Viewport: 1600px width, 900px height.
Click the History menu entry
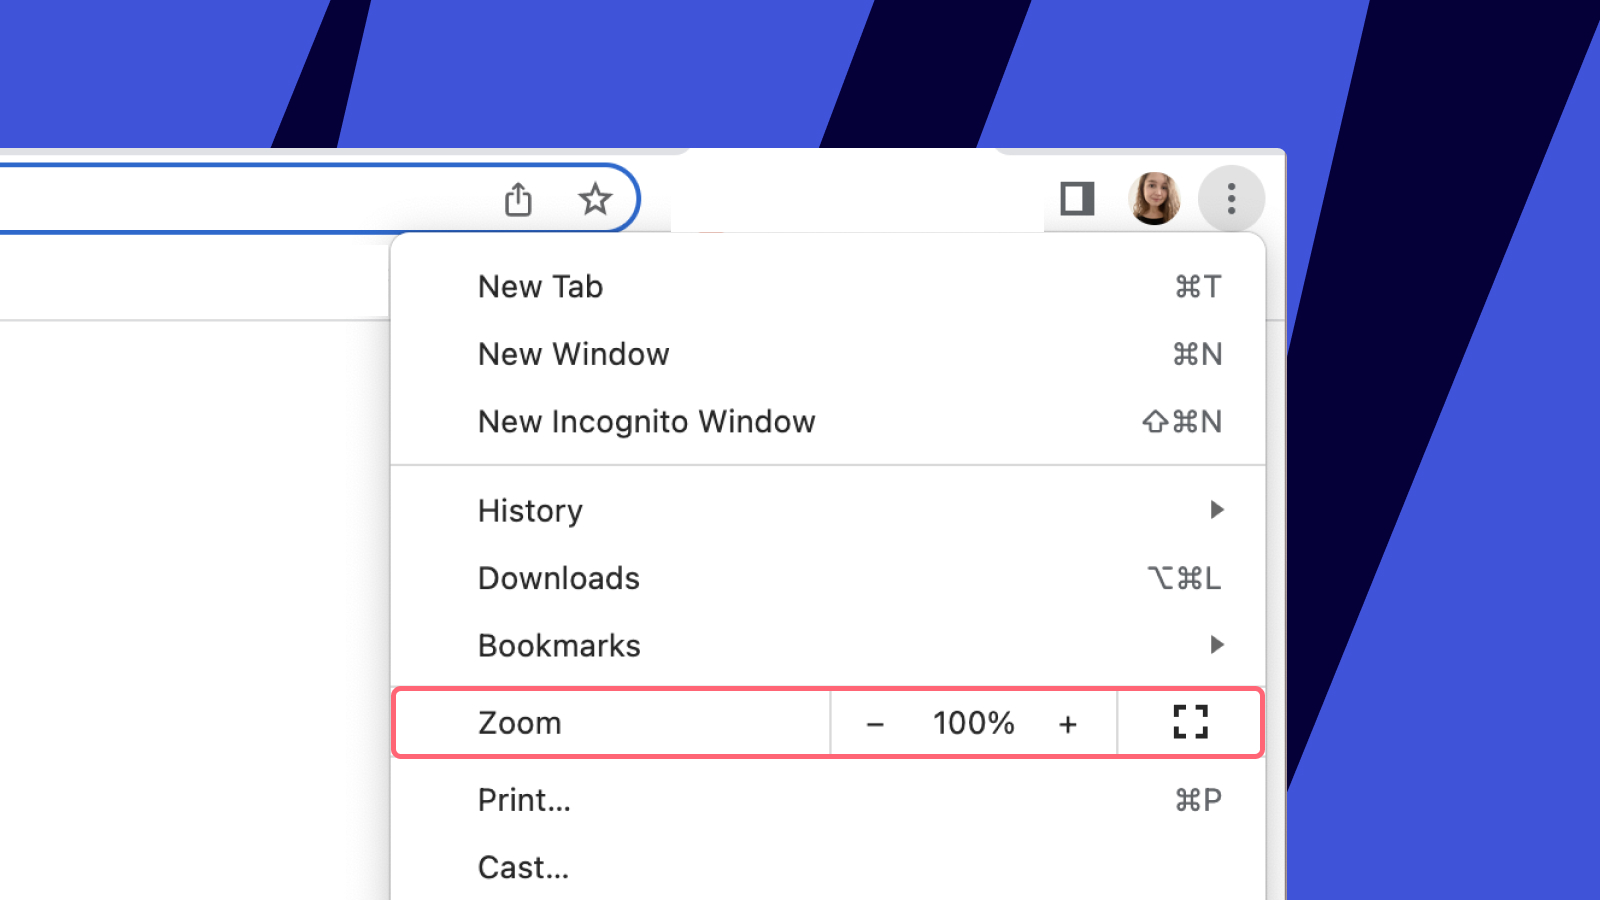point(530,510)
